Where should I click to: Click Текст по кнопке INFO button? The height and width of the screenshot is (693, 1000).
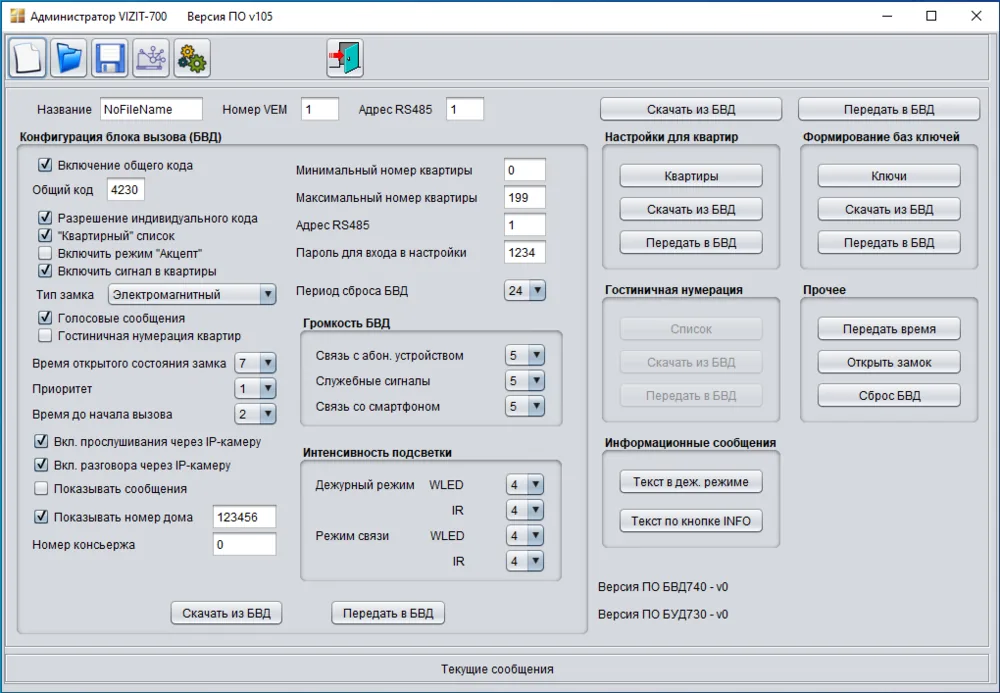click(691, 521)
